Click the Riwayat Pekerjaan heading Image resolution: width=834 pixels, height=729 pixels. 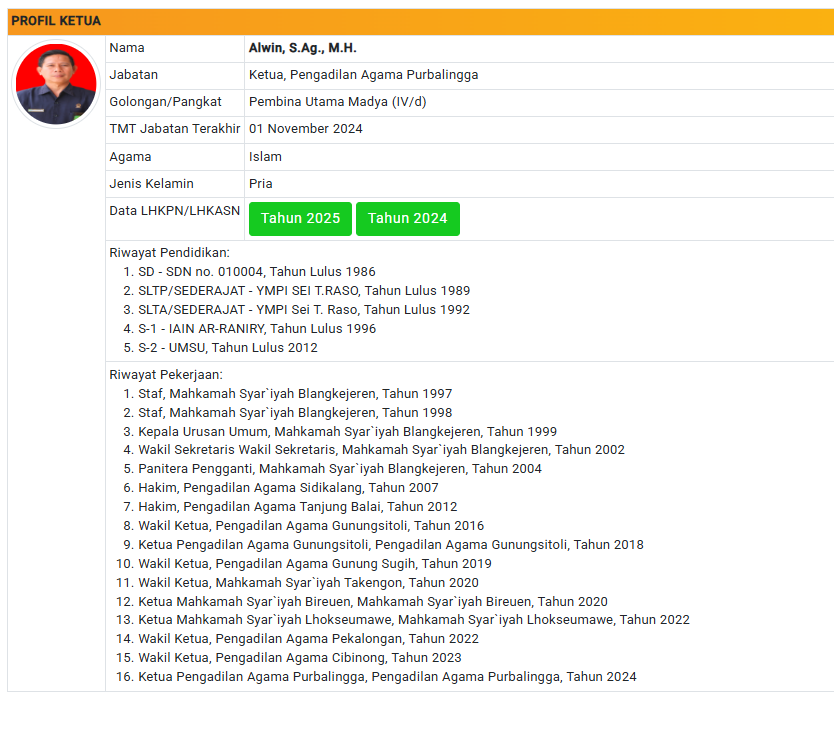(x=166, y=375)
